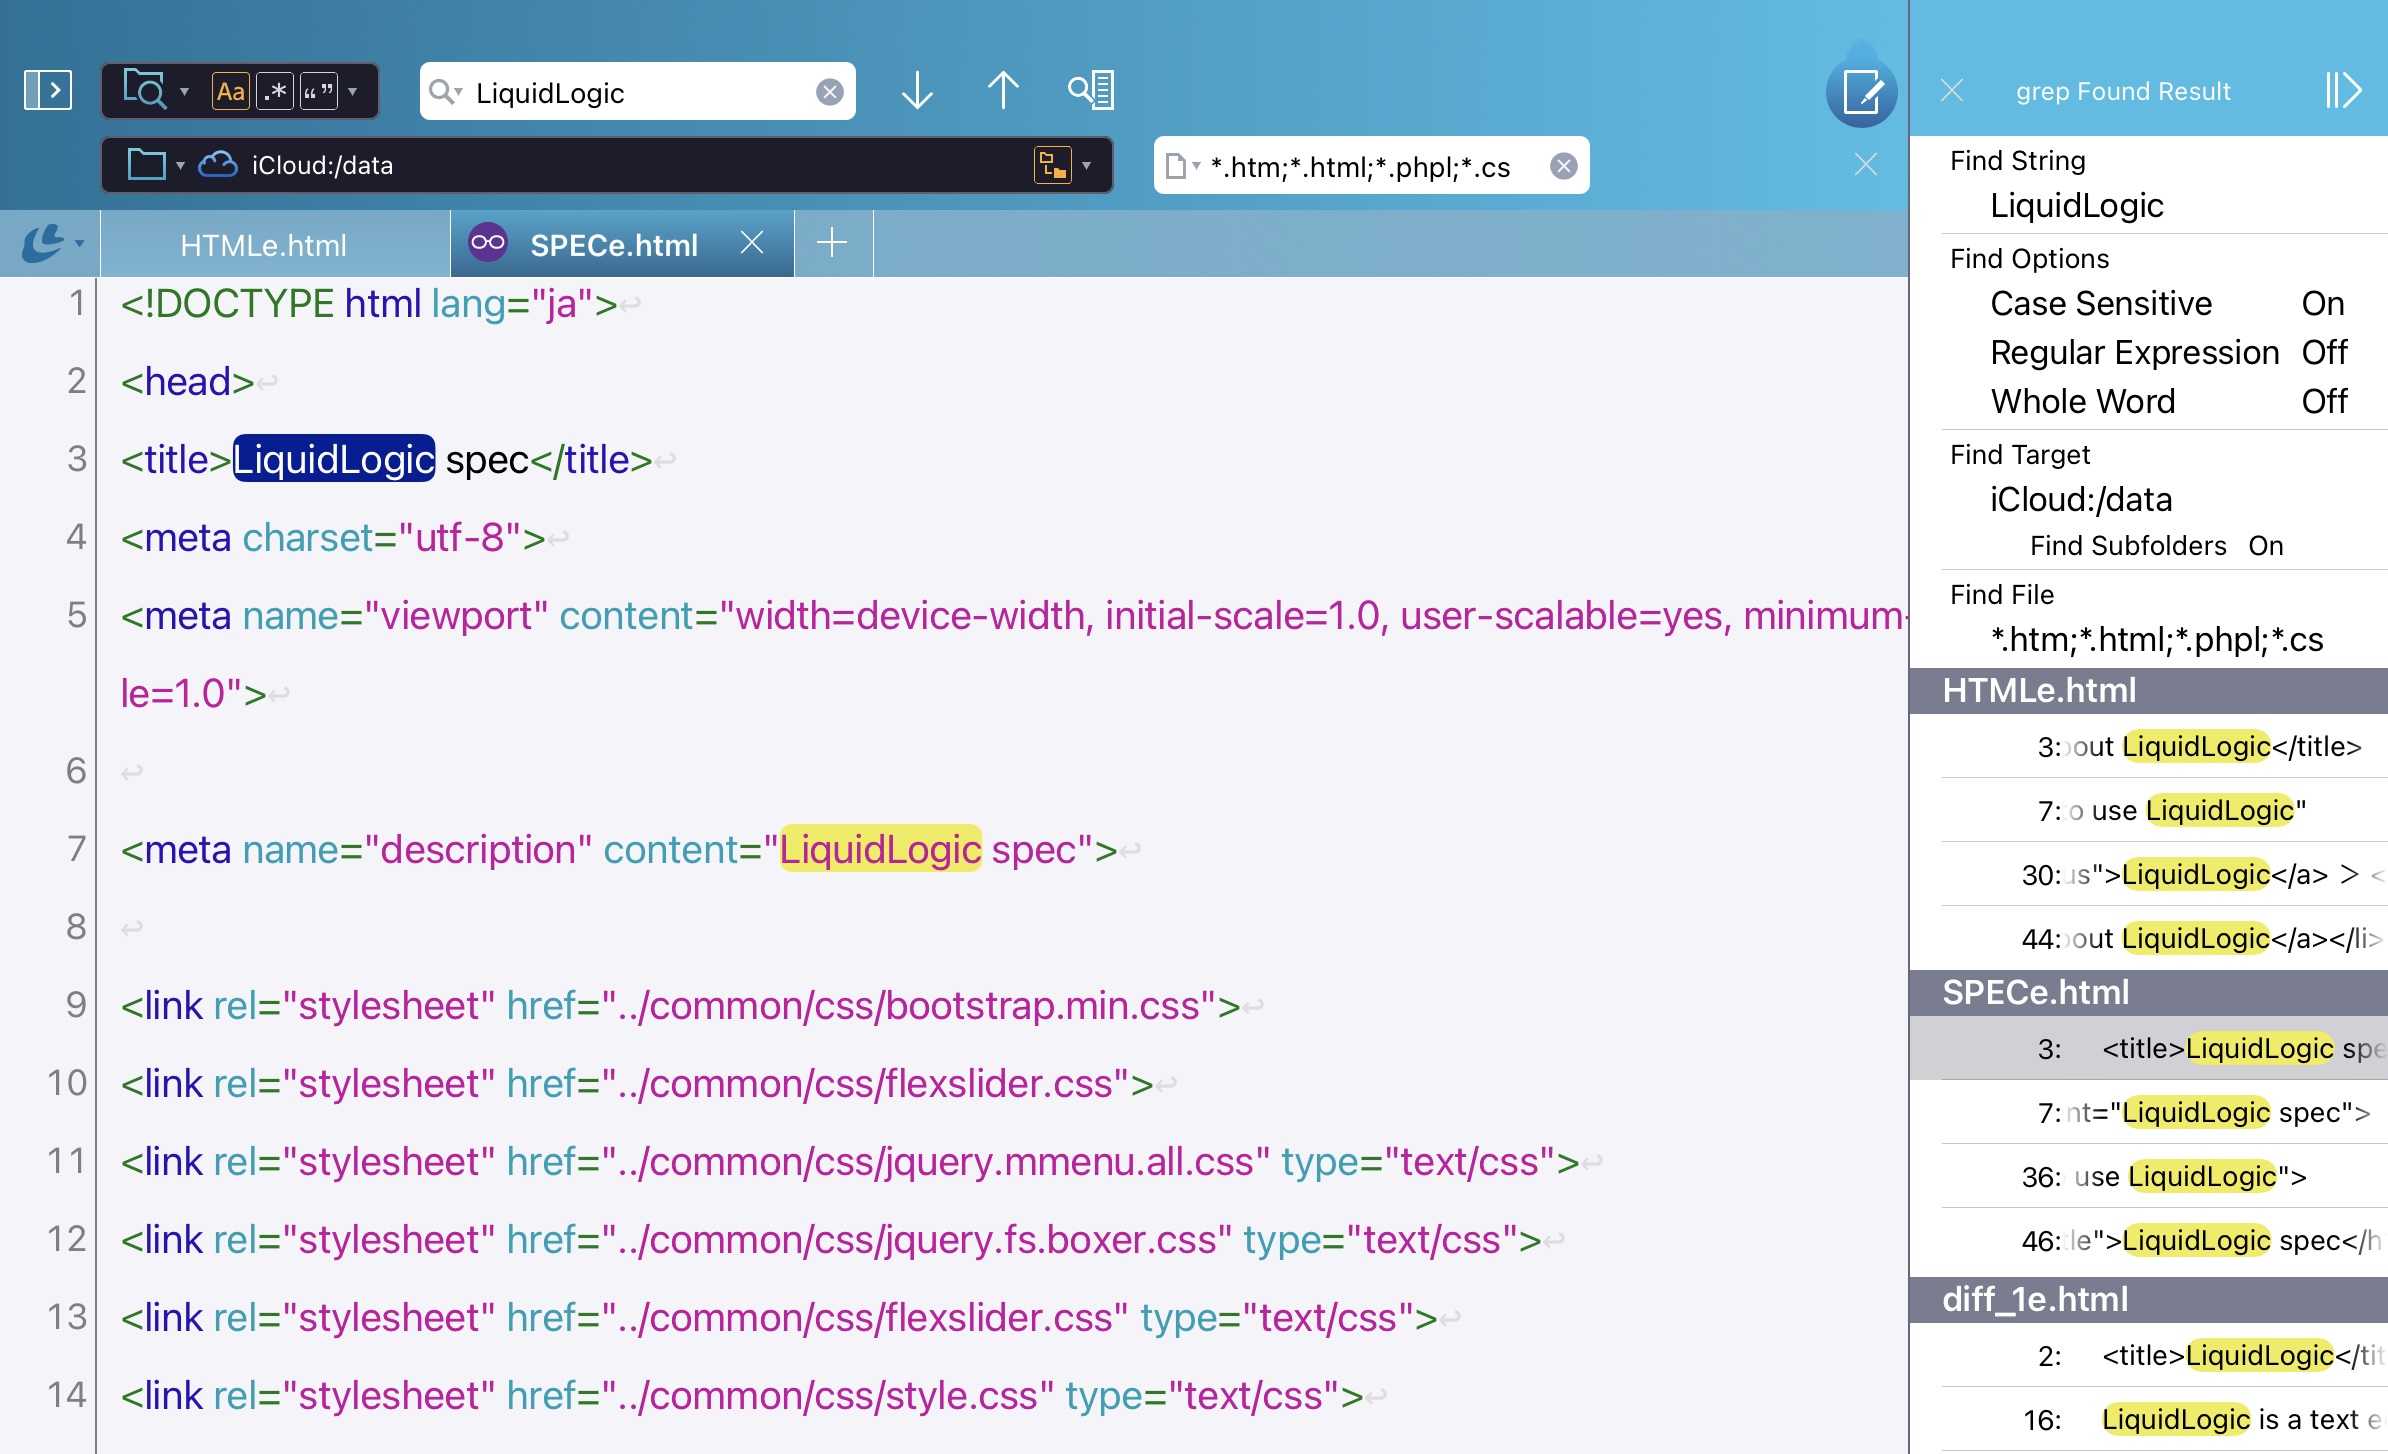This screenshot has width=2388, height=1454.
Task: Open the grep result list icon
Action: (1092, 90)
